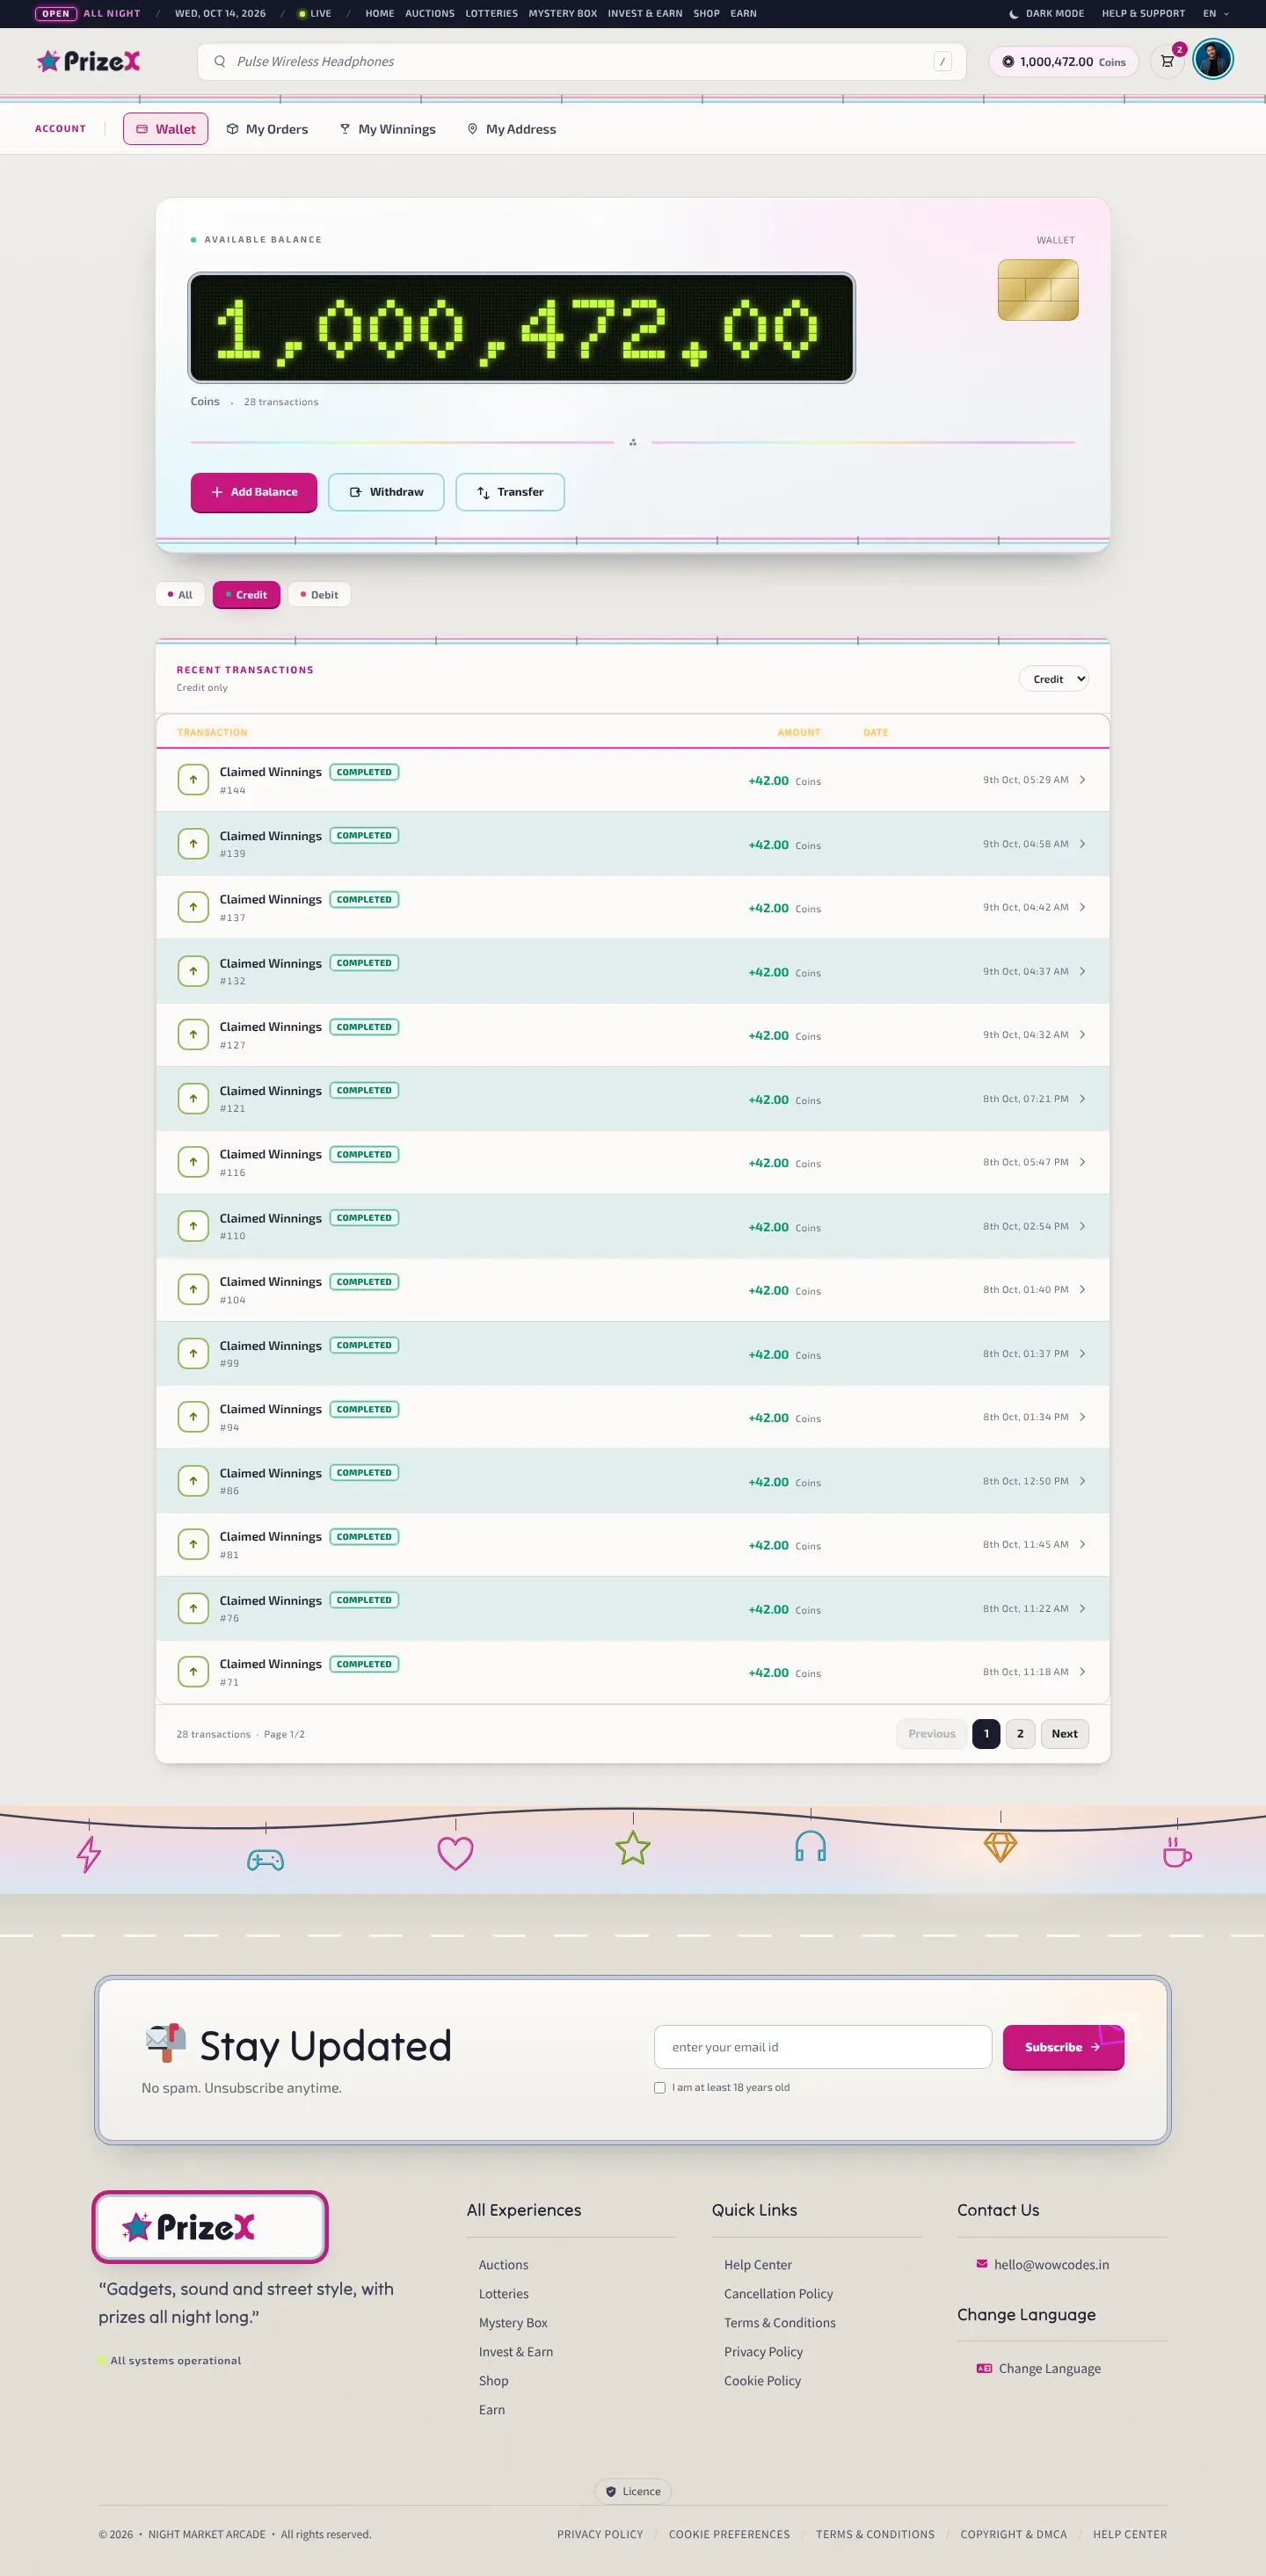Click the Withdraw button
The width and height of the screenshot is (1266, 2576).
(x=386, y=492)
